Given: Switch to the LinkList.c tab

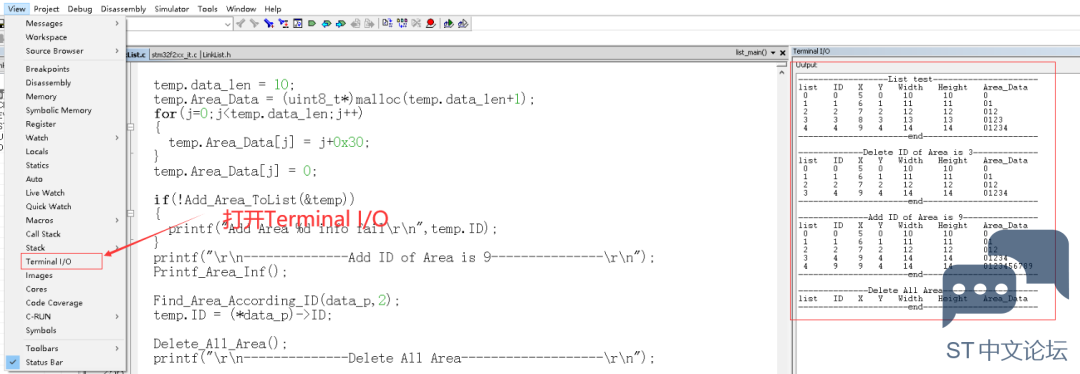Looking at the screenshot, I should [x=137, y=54].
